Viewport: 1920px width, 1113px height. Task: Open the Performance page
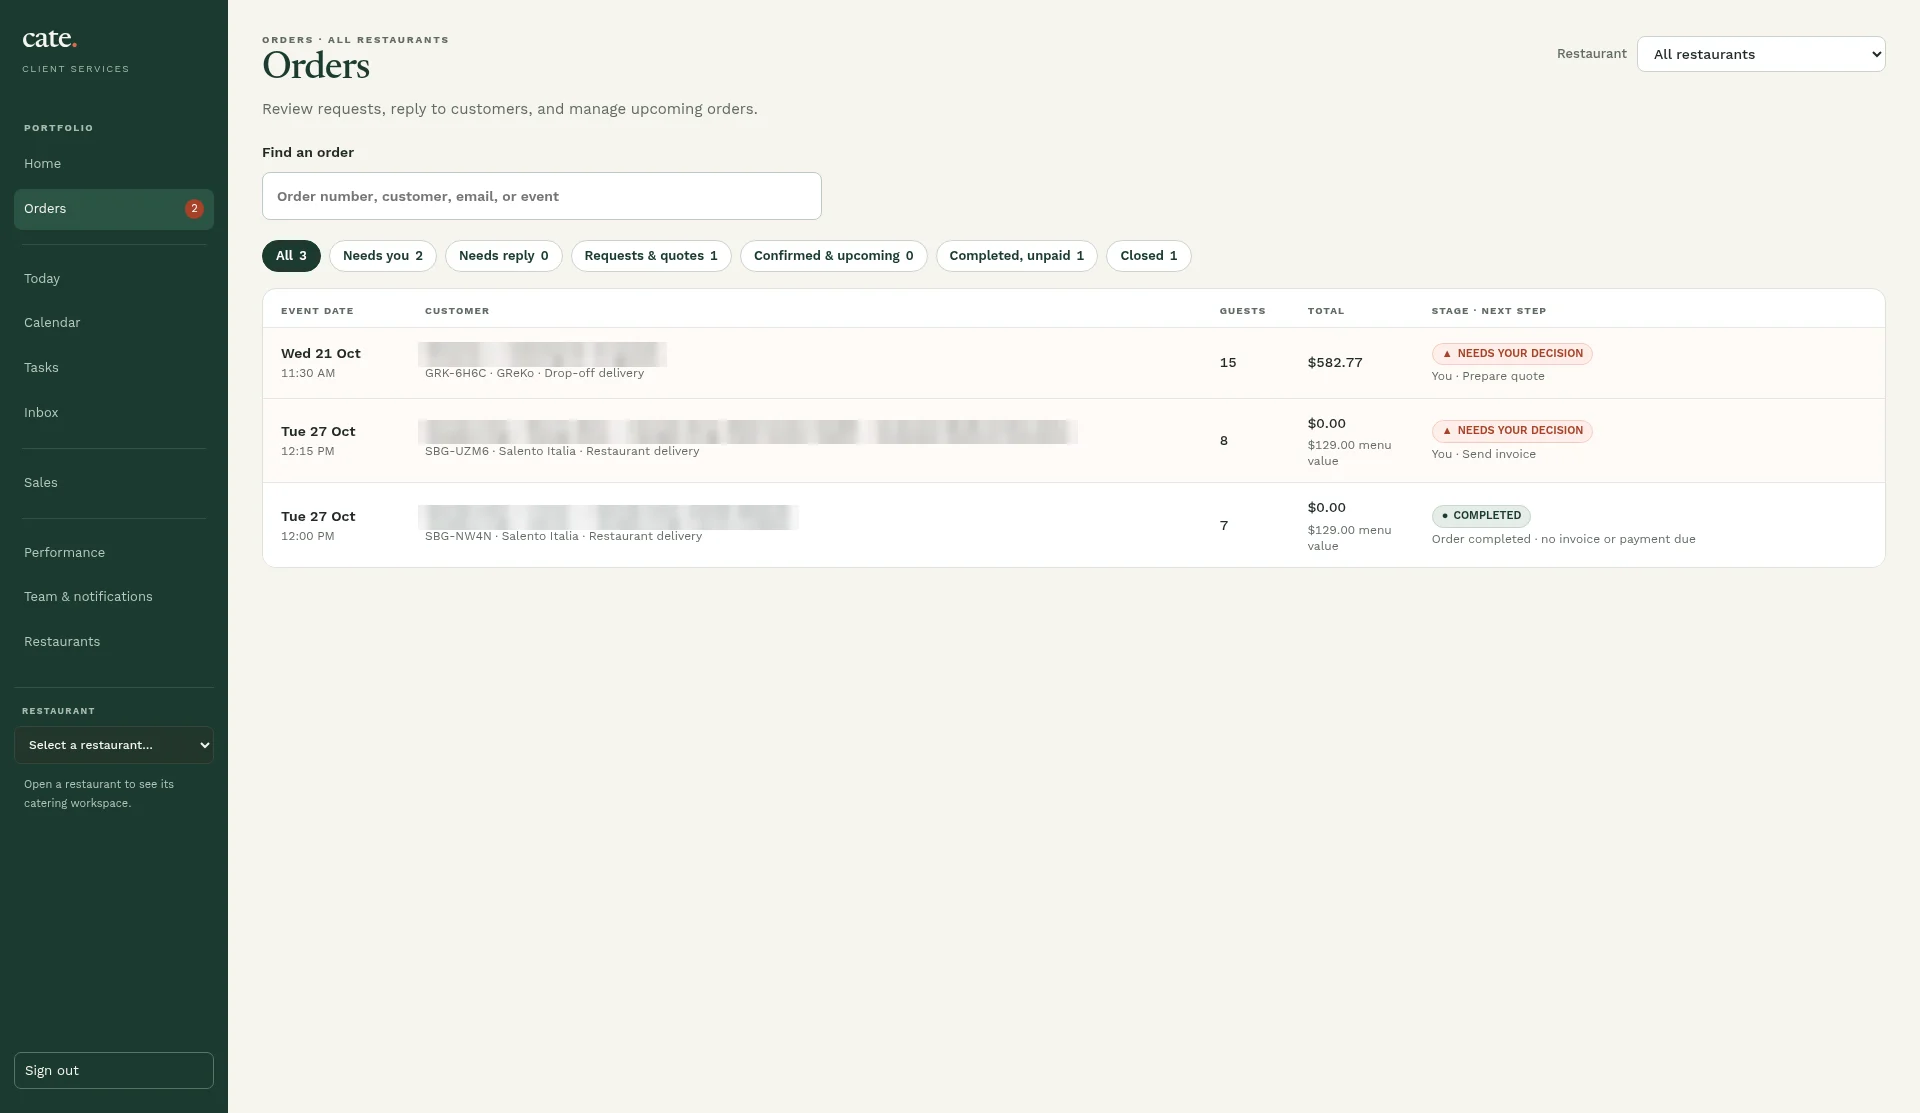(x=114, y=553)
